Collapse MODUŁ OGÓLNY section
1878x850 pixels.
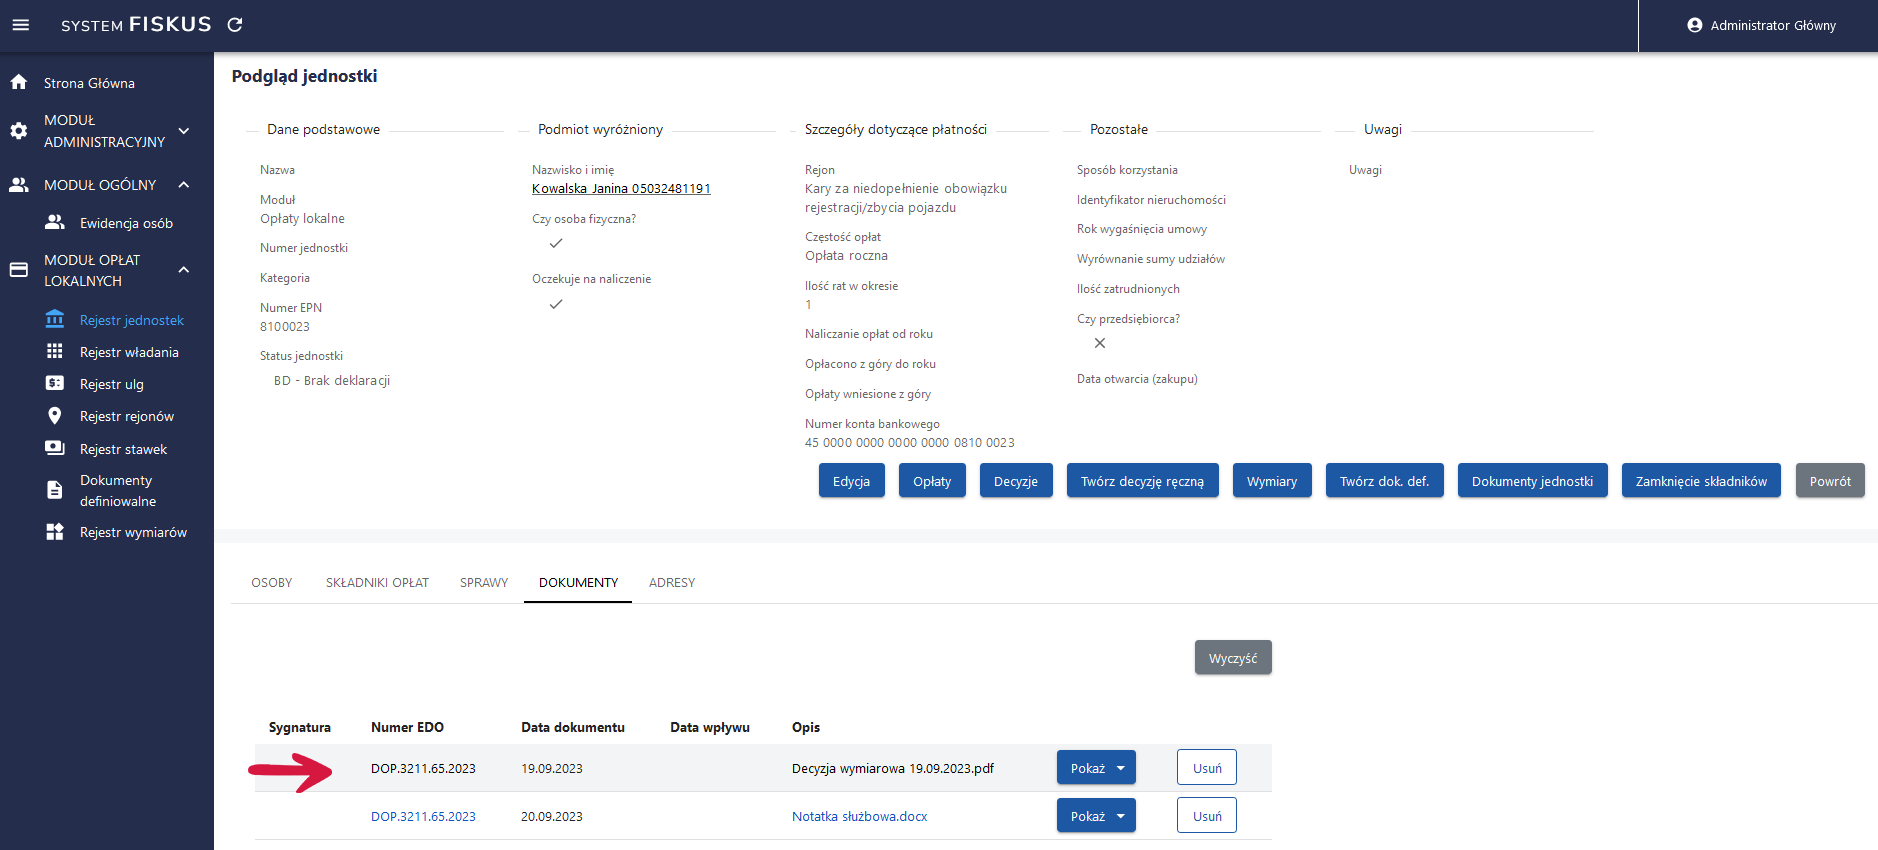[184, 185]
